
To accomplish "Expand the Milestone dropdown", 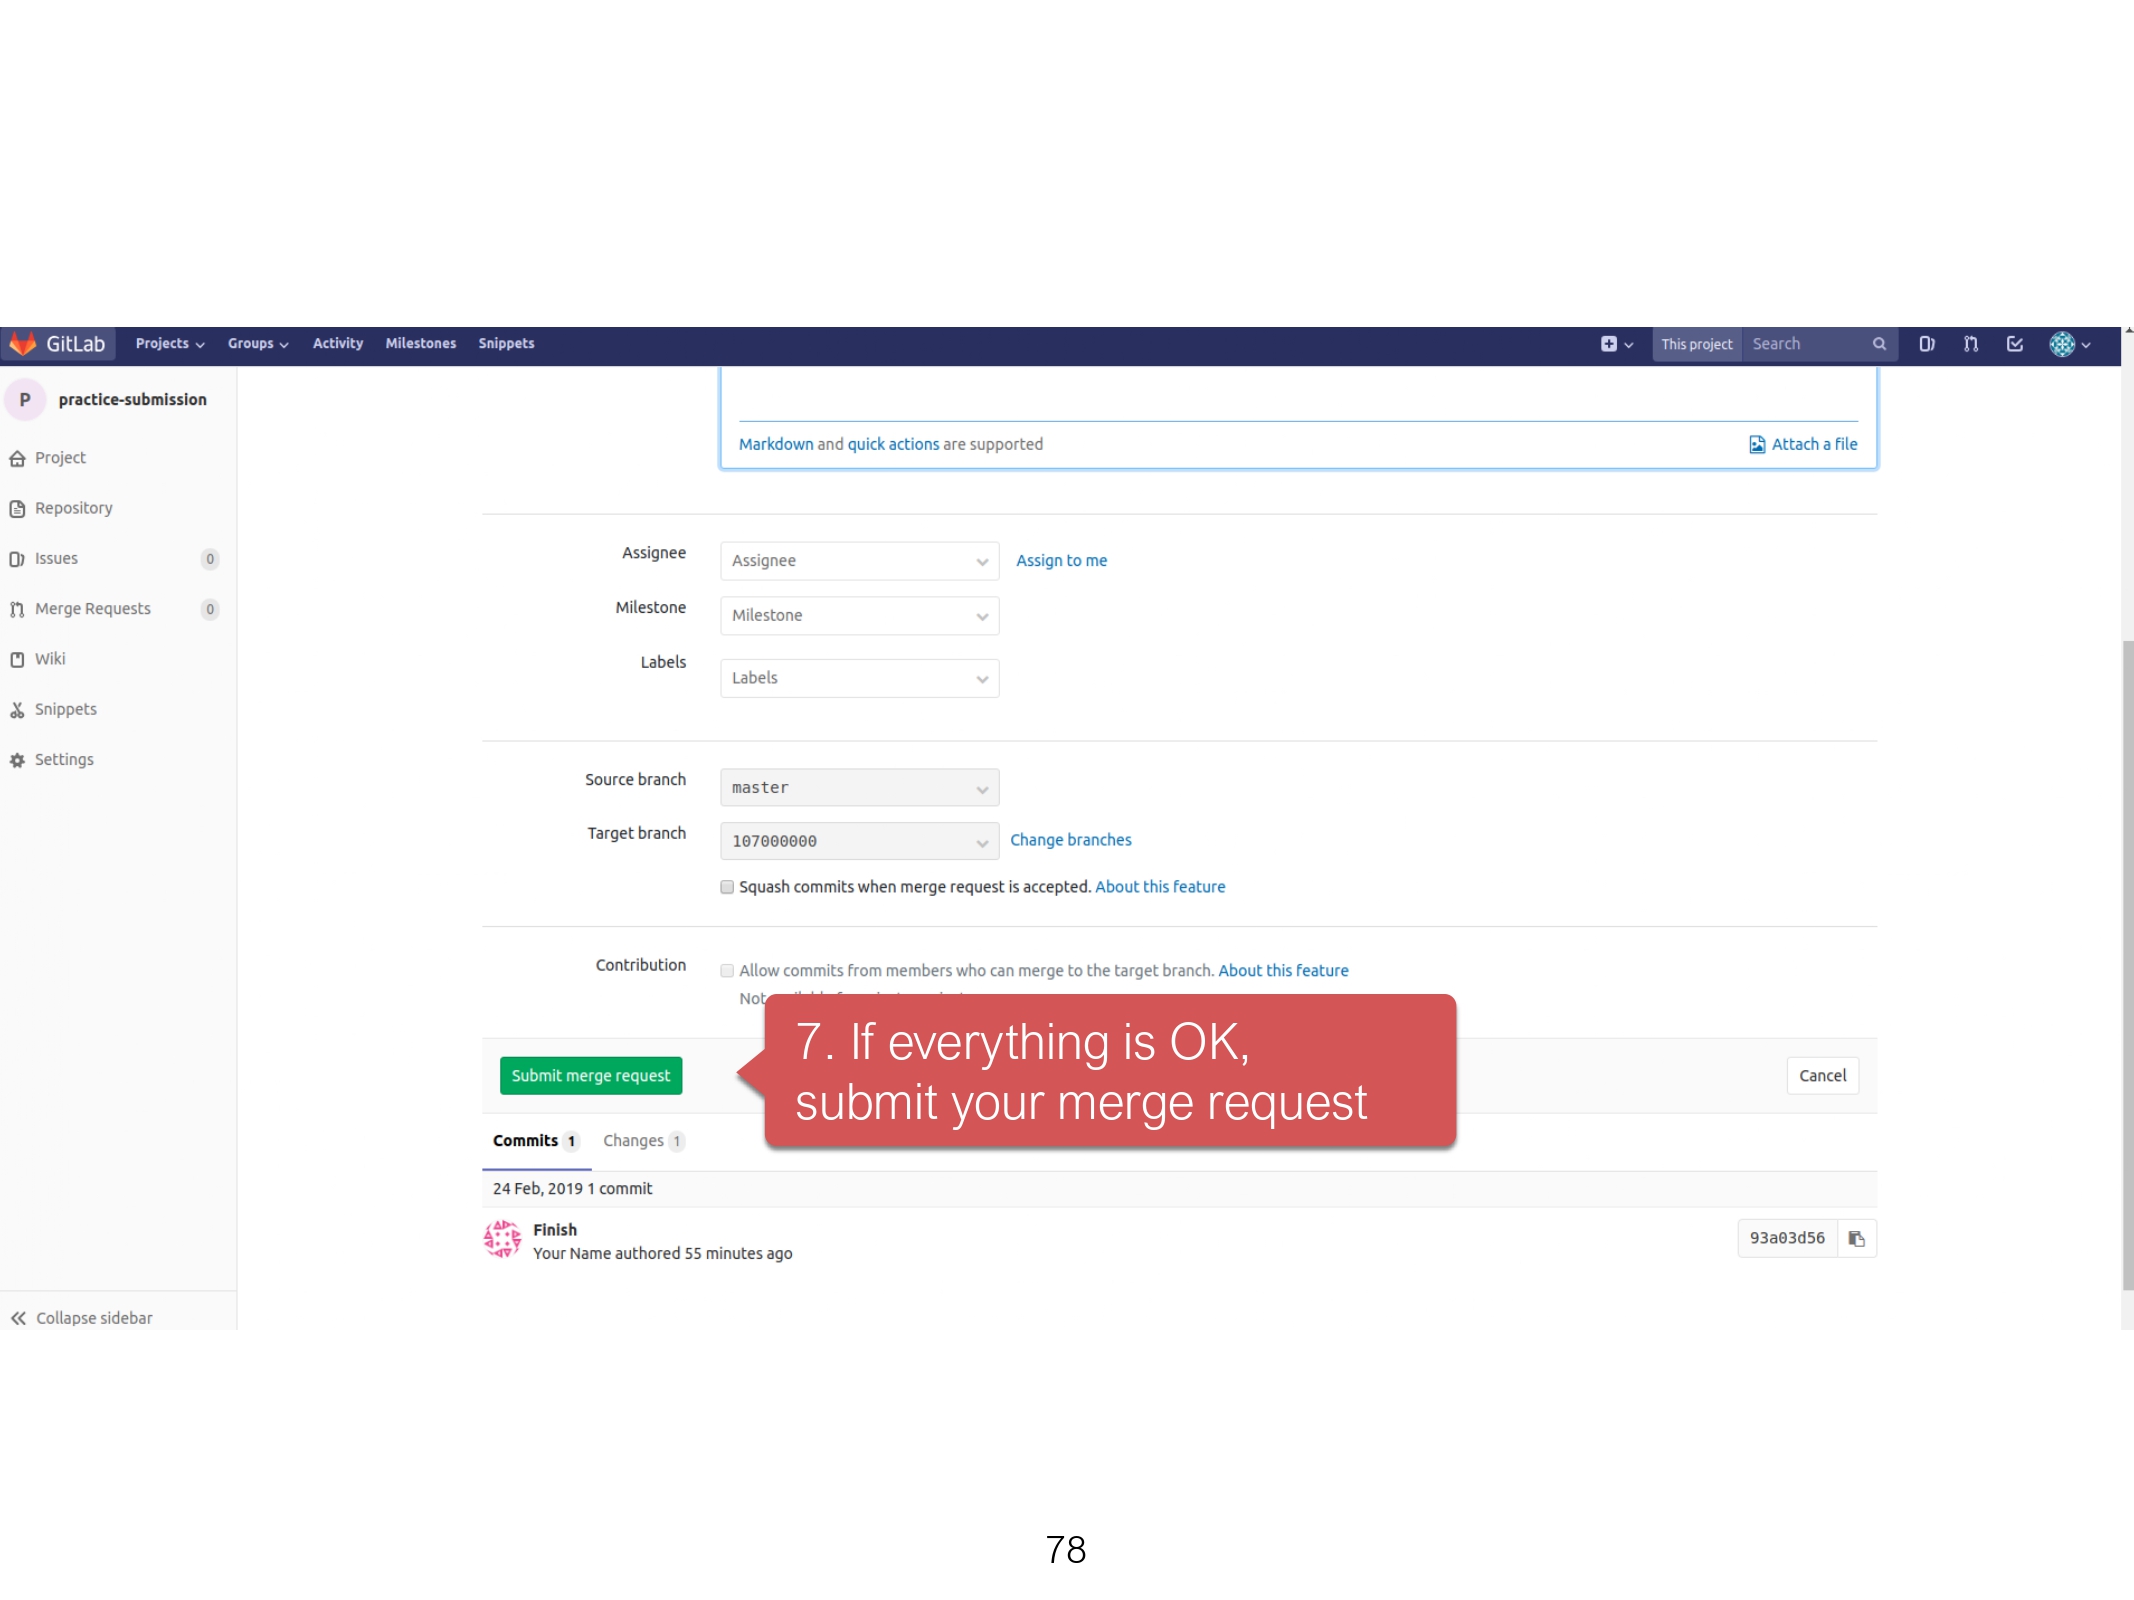I will pyautogui.click(x=859, y=616).
